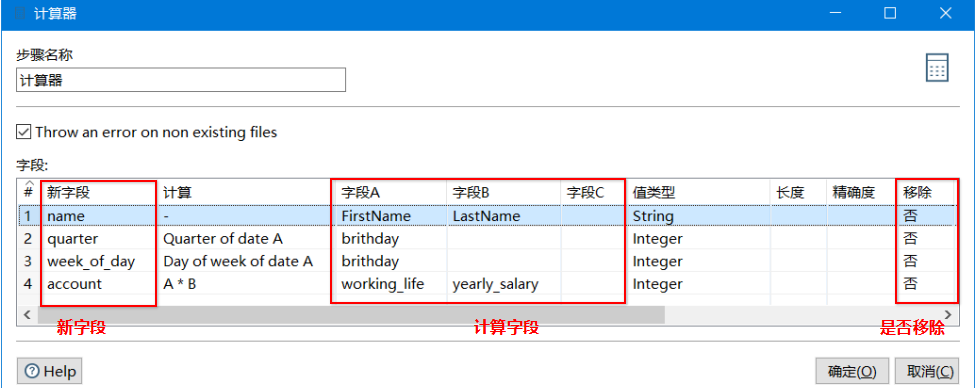Click the horizontal scrollbar right arrow

tap(948, 315)
